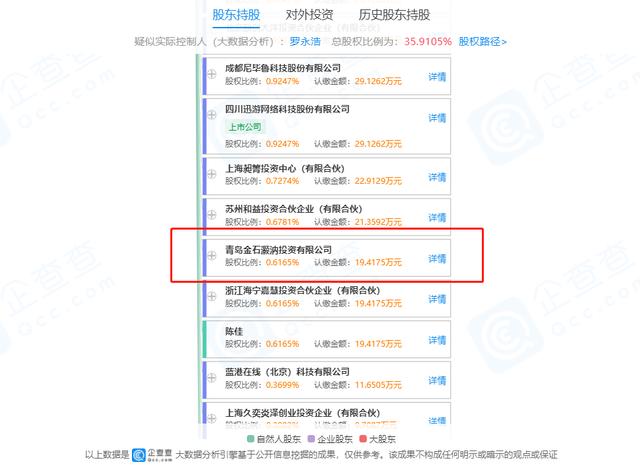
Task: Expand 蓝港在线（北京）科技有限公司 shareholder node
Action: click(211, 377)
